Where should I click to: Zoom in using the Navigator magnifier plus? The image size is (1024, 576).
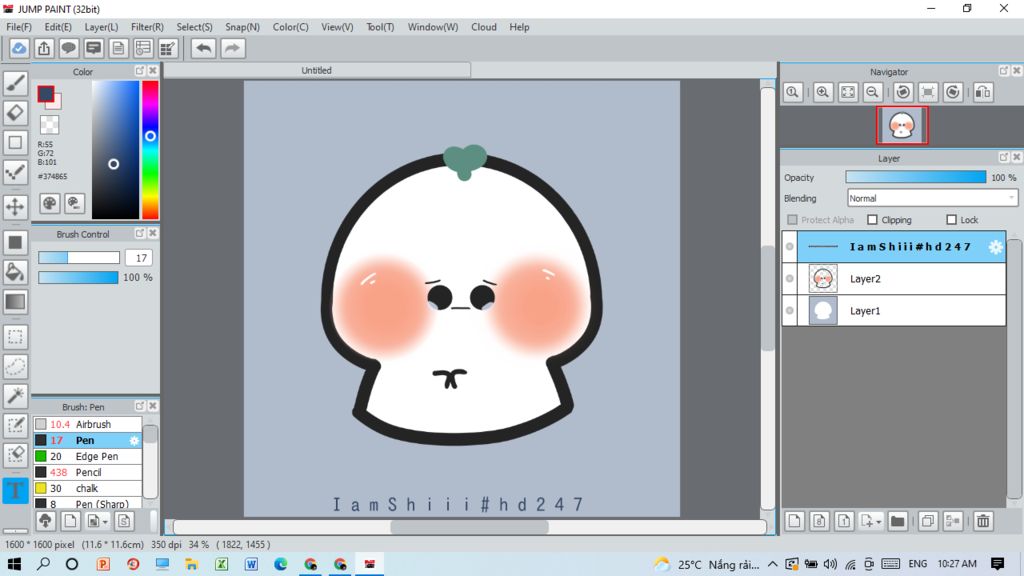(x=823, y=92)
